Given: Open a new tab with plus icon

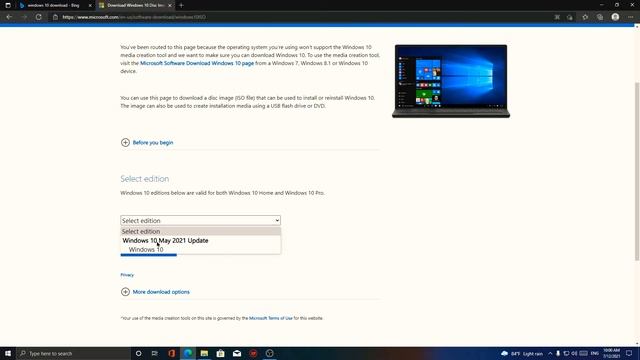Looking at the screenshot, I should [x=181, y=5].
